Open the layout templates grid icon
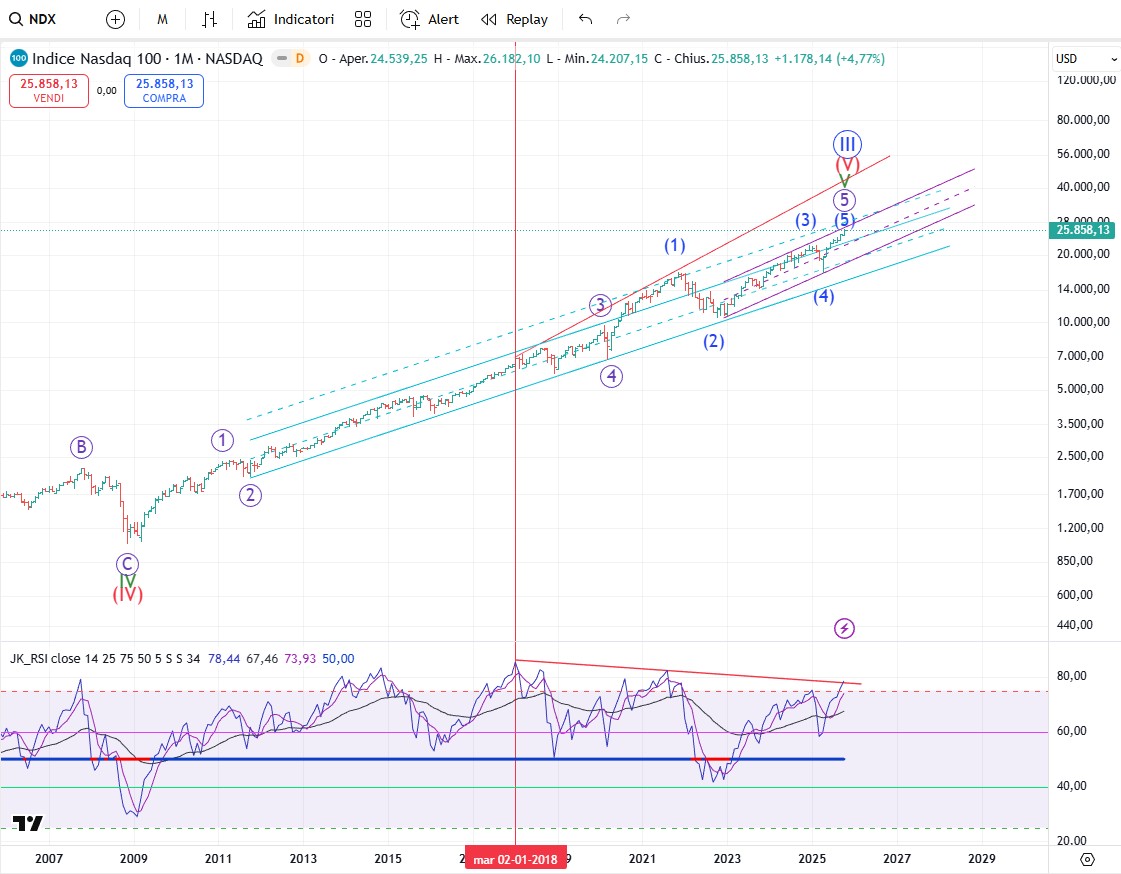This screenshot has width=1121, height=874. coord(363,19)
